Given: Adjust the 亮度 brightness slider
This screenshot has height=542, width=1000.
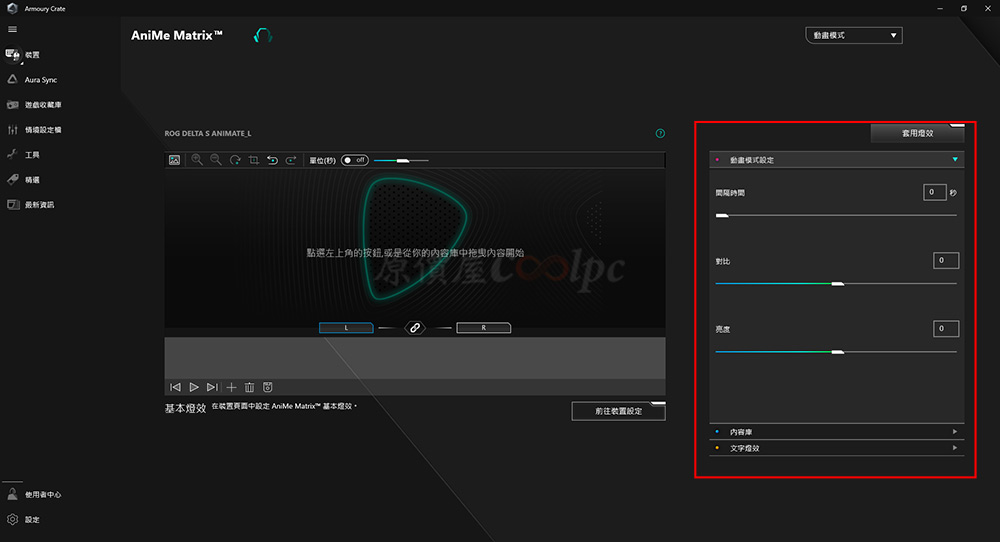Looking at the screenshot, I should tap(836, 352).
